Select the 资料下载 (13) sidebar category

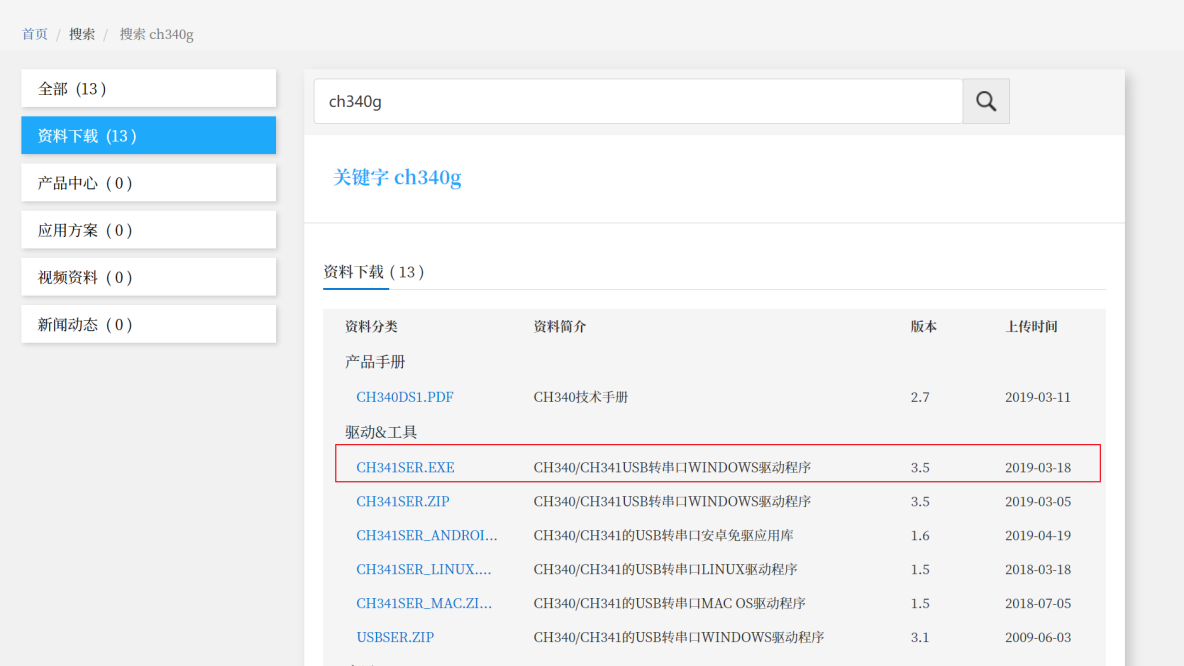point(148,136)
